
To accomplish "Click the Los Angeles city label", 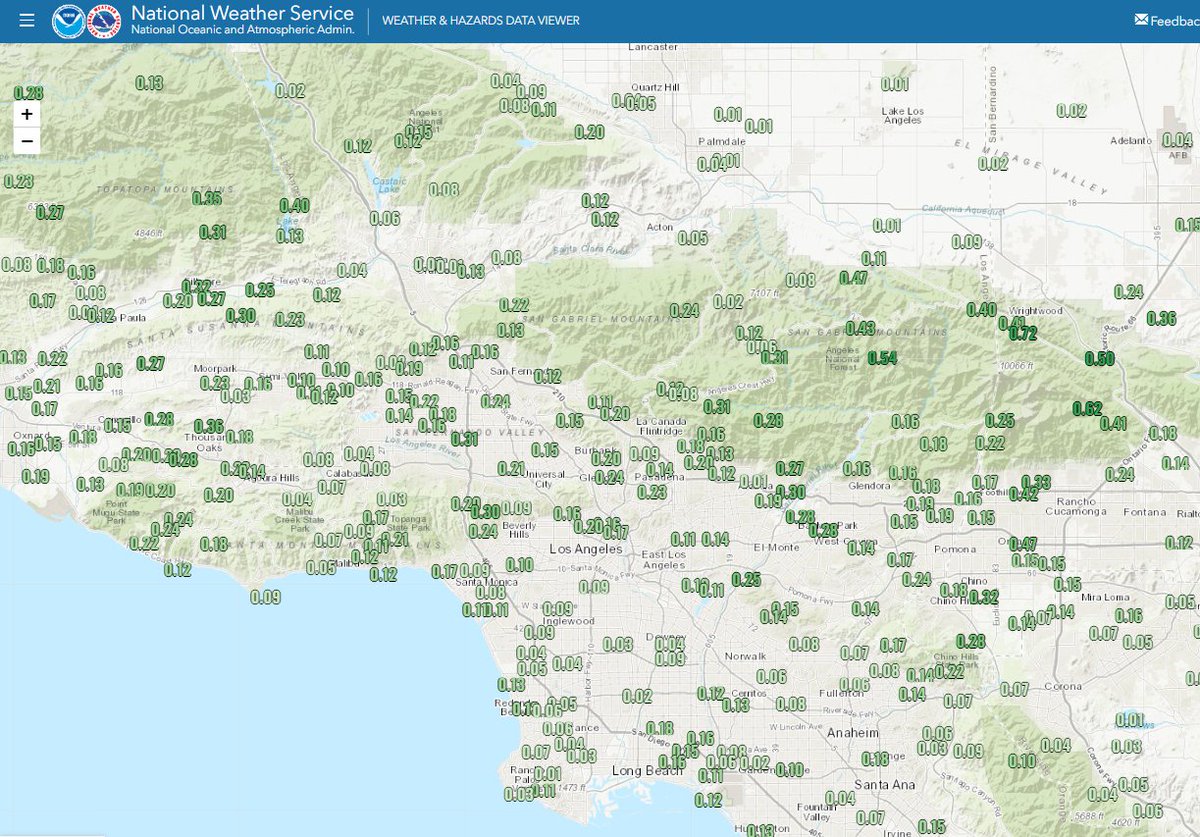I will click(x=584, y=549).
